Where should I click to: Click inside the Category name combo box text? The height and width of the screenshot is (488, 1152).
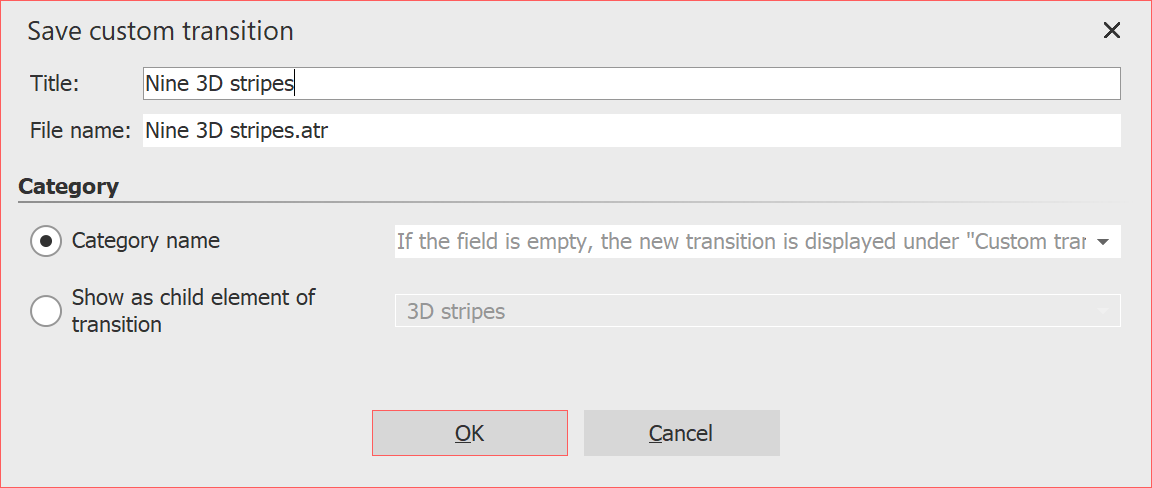(x=740, y=242)
